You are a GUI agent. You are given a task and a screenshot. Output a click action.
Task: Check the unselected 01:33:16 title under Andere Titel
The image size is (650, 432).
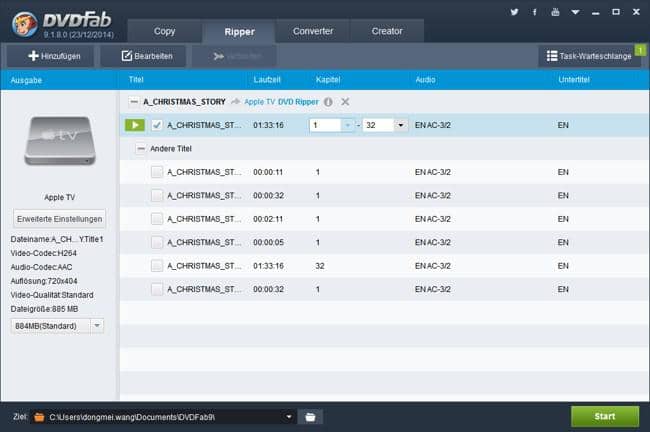click(157, 266)
